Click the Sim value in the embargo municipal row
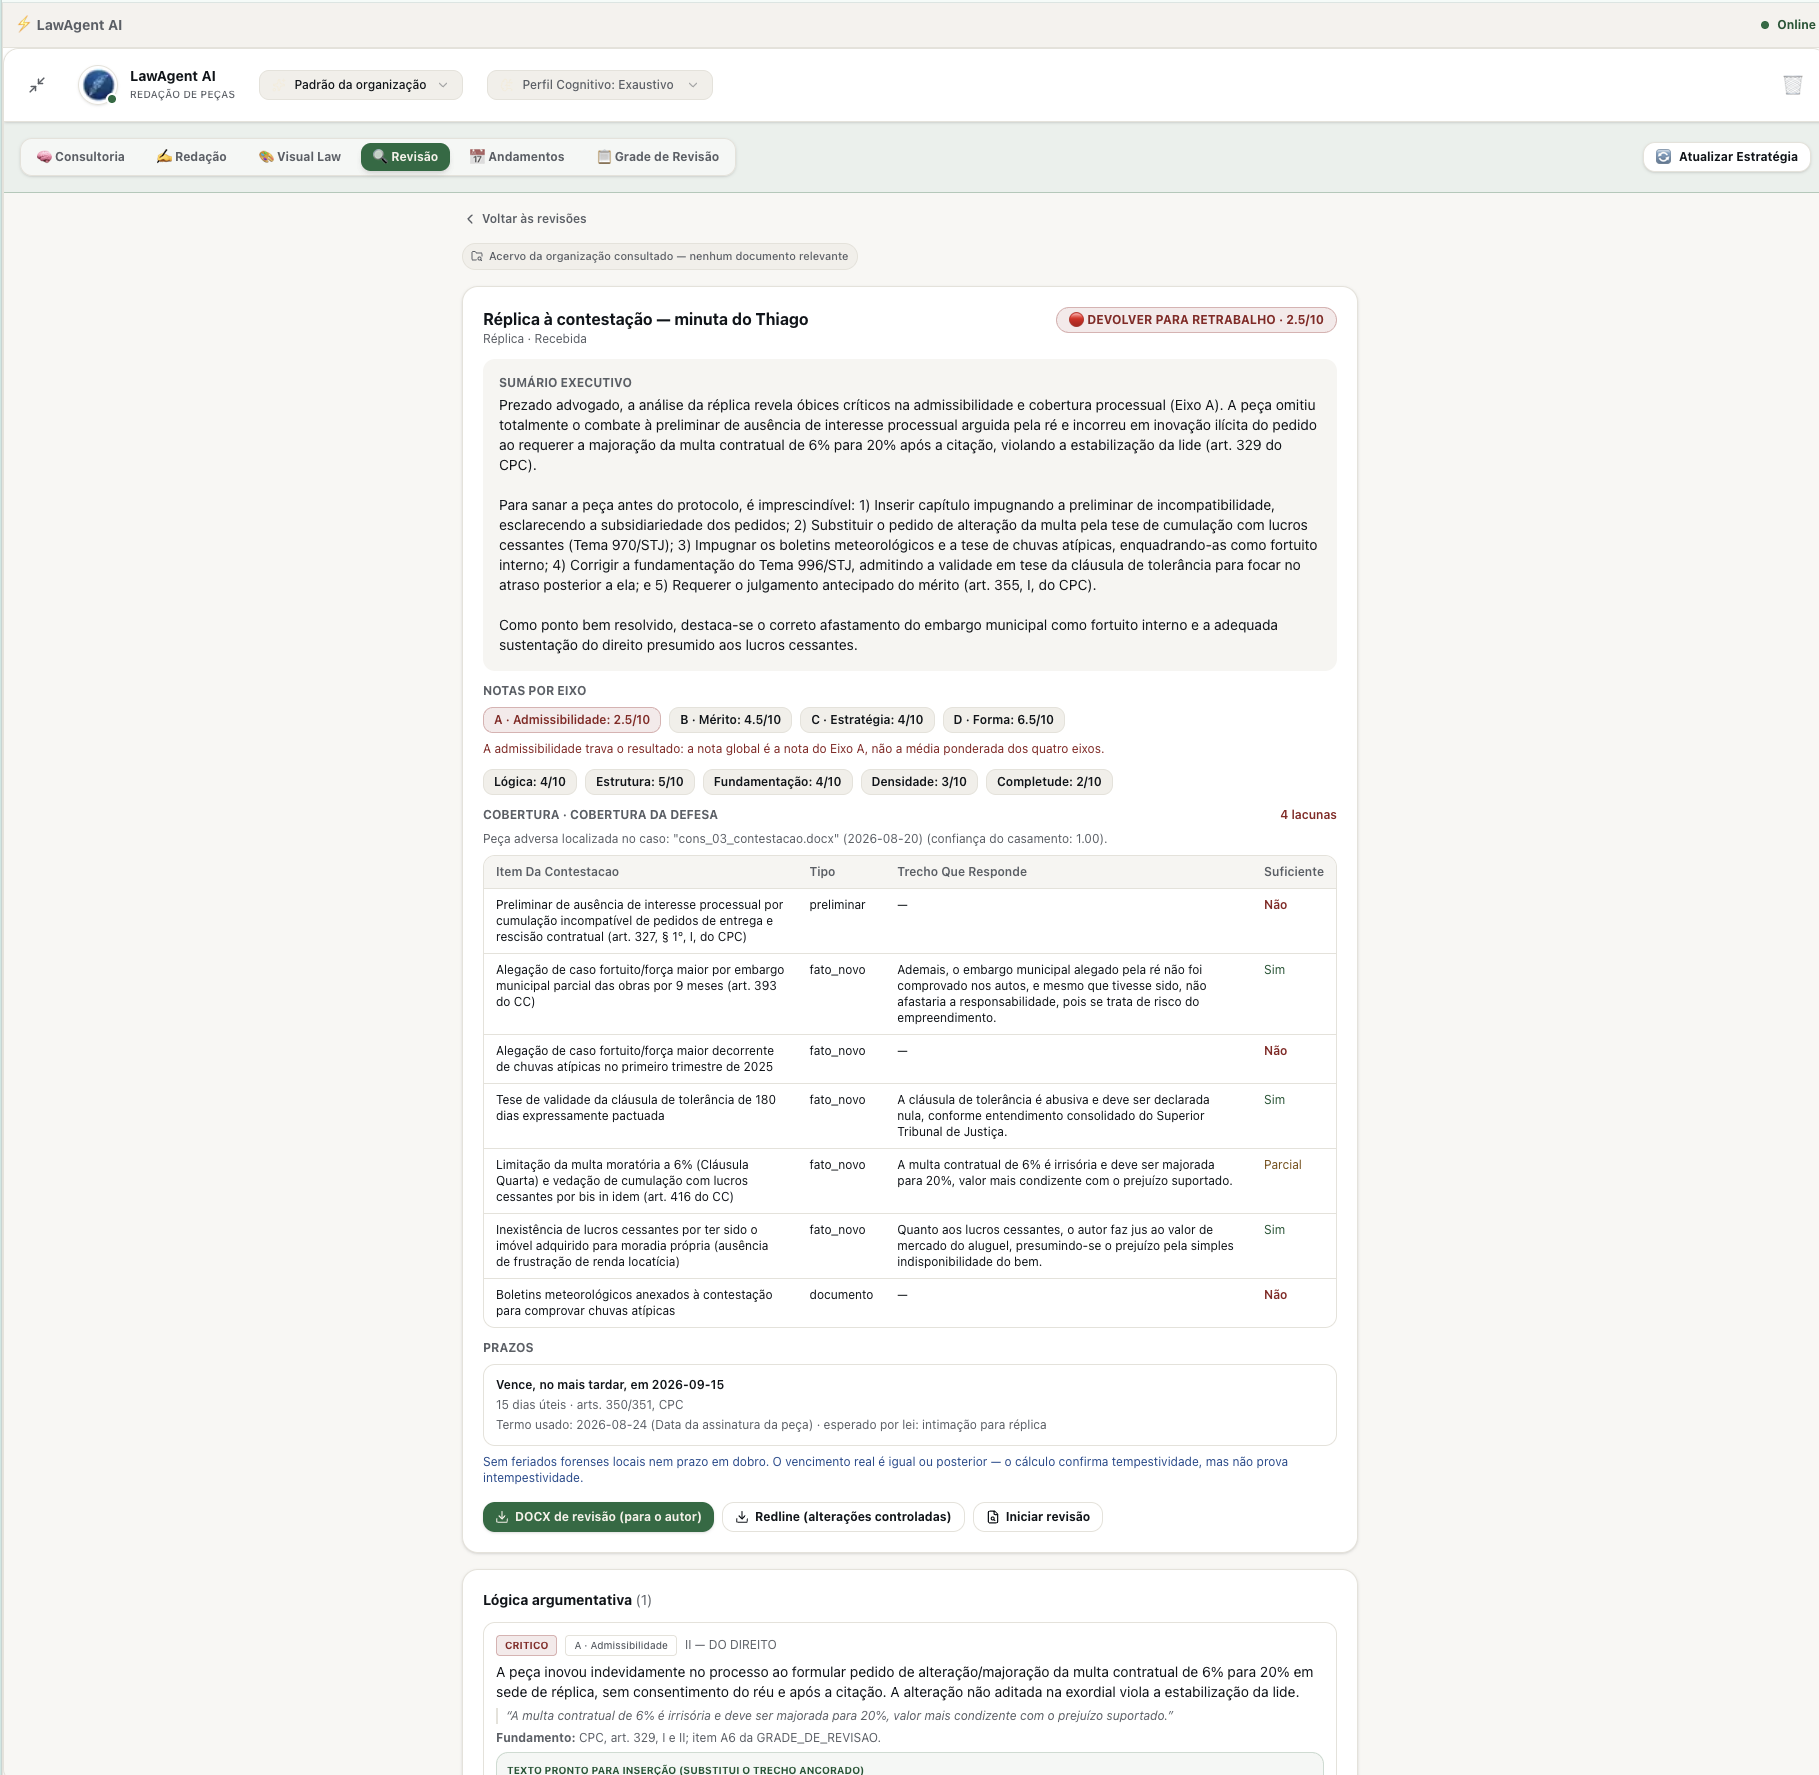This screenshot has width=1819, height=1775. (x=1274, y=970)
